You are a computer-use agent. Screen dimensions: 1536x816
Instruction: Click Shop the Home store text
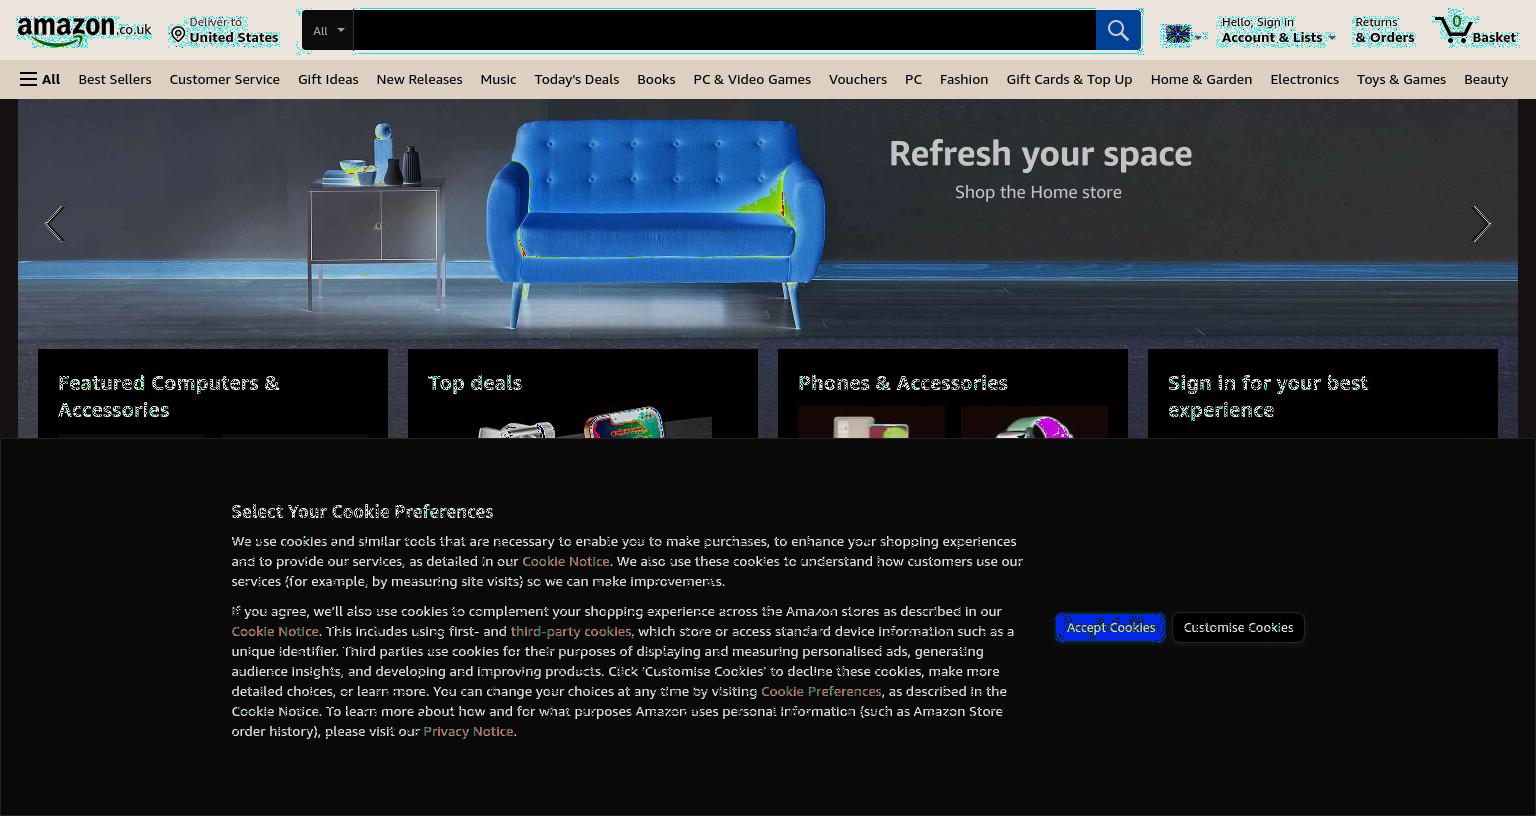(1038, 192)
